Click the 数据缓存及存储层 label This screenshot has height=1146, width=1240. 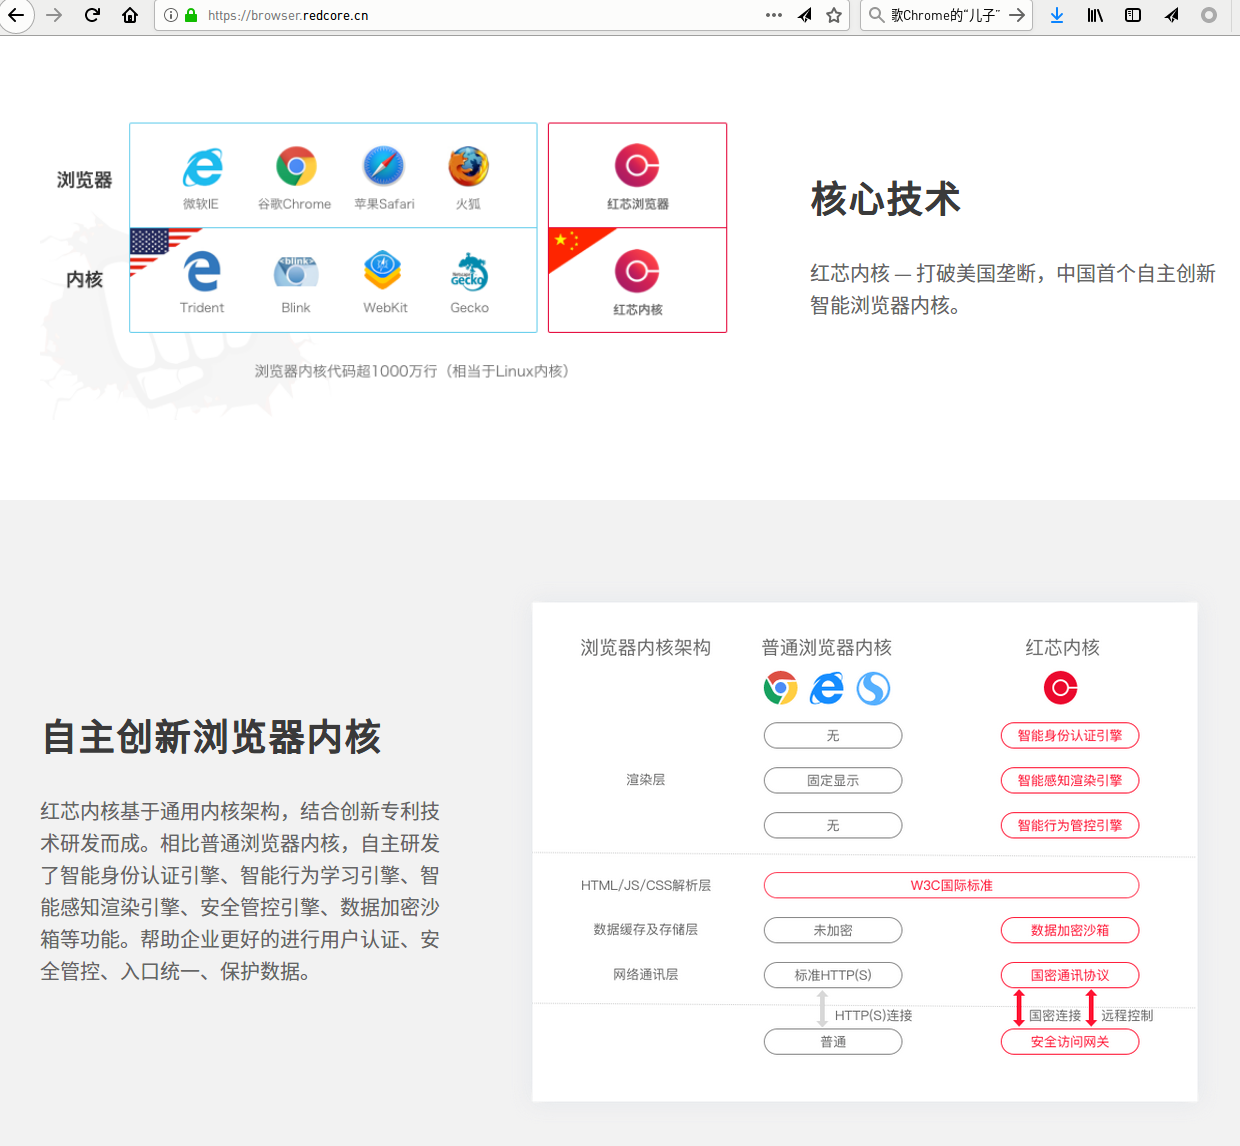[646, 930]
